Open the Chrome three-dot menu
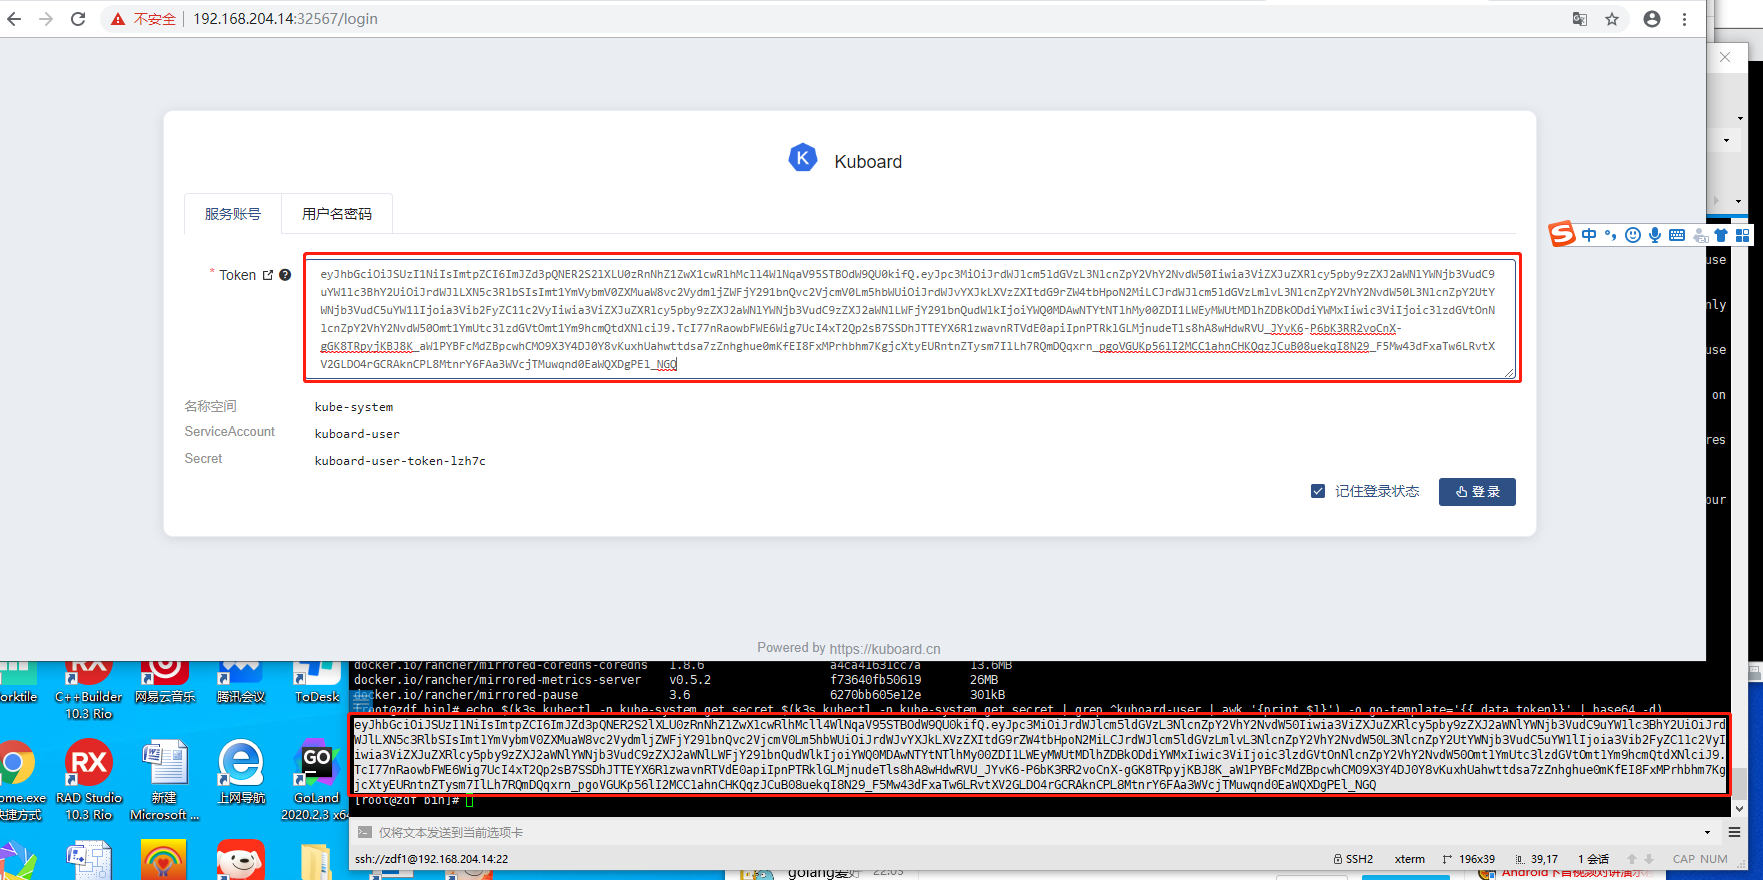This screenshot has width=1763, height=880. (x=1684, y=19)
